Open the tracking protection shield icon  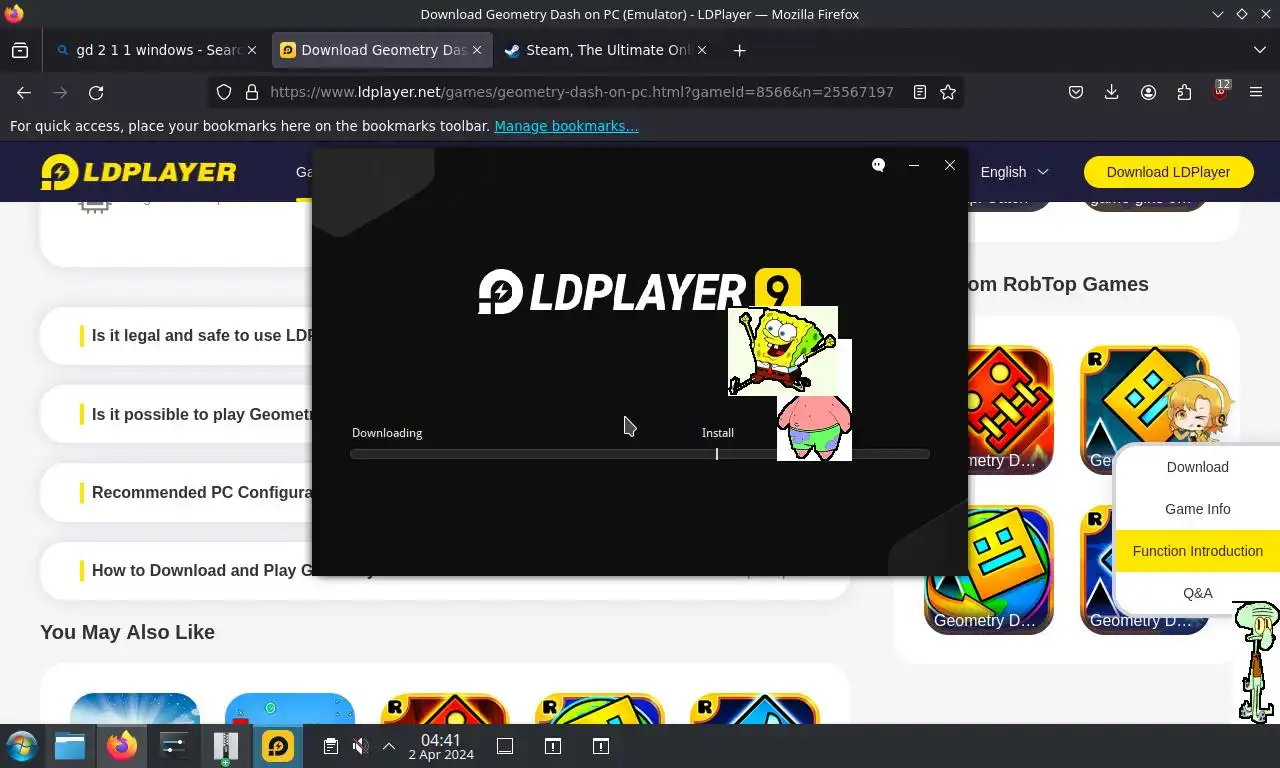point(224,92)
